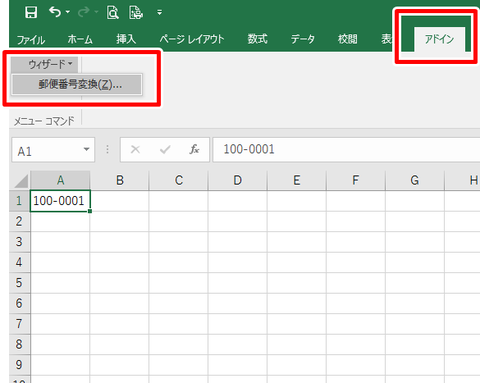Viewport: 480px width, 383px height.
Task: Open the データ tab
Action: [303, 39]
